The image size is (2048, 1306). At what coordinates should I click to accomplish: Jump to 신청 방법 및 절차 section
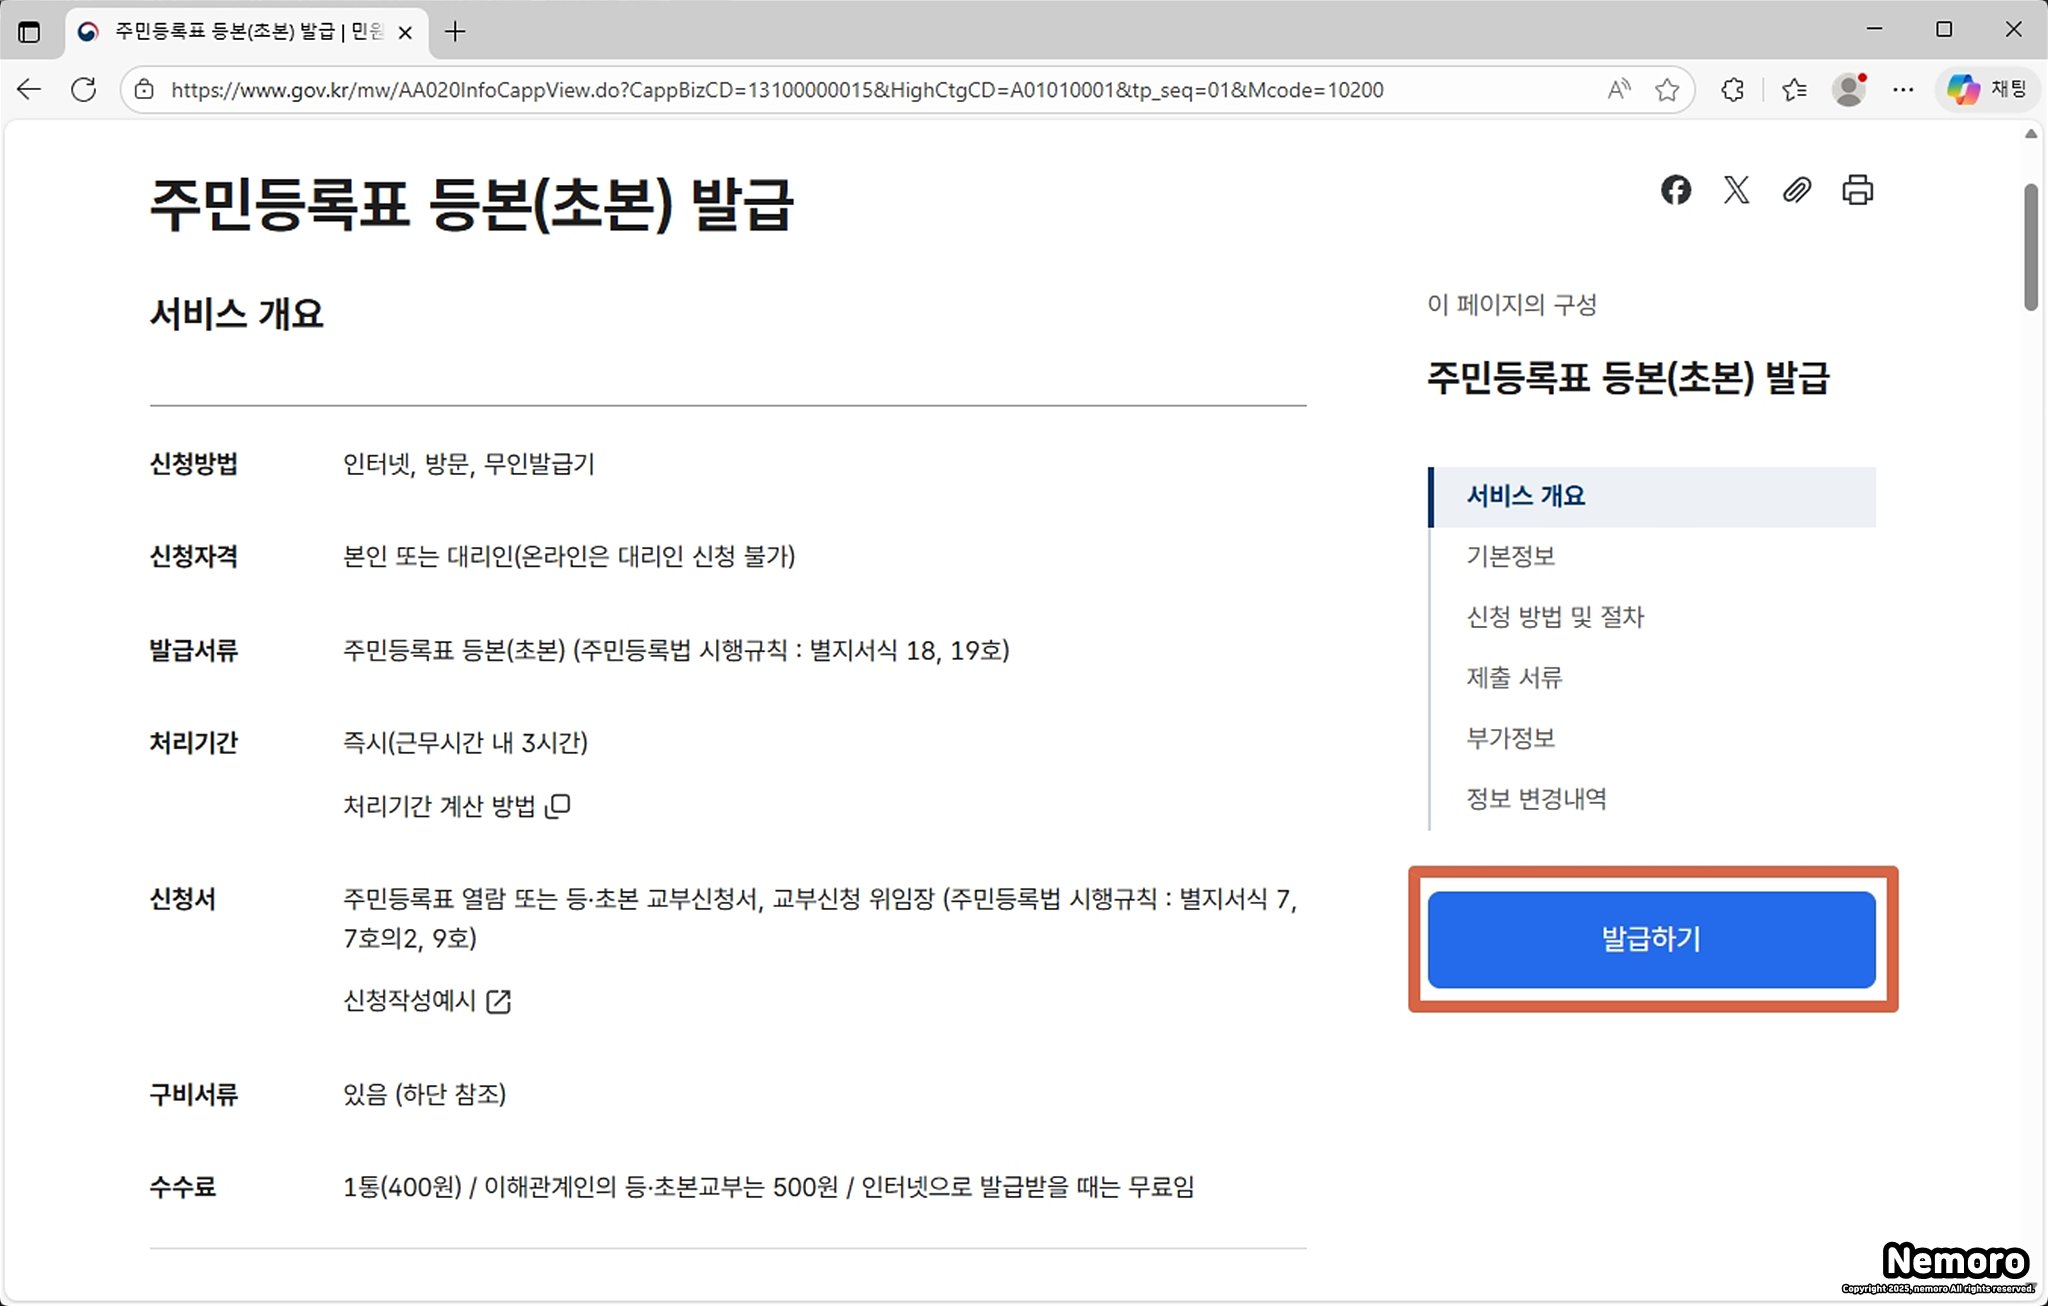tap(1555, 617)
